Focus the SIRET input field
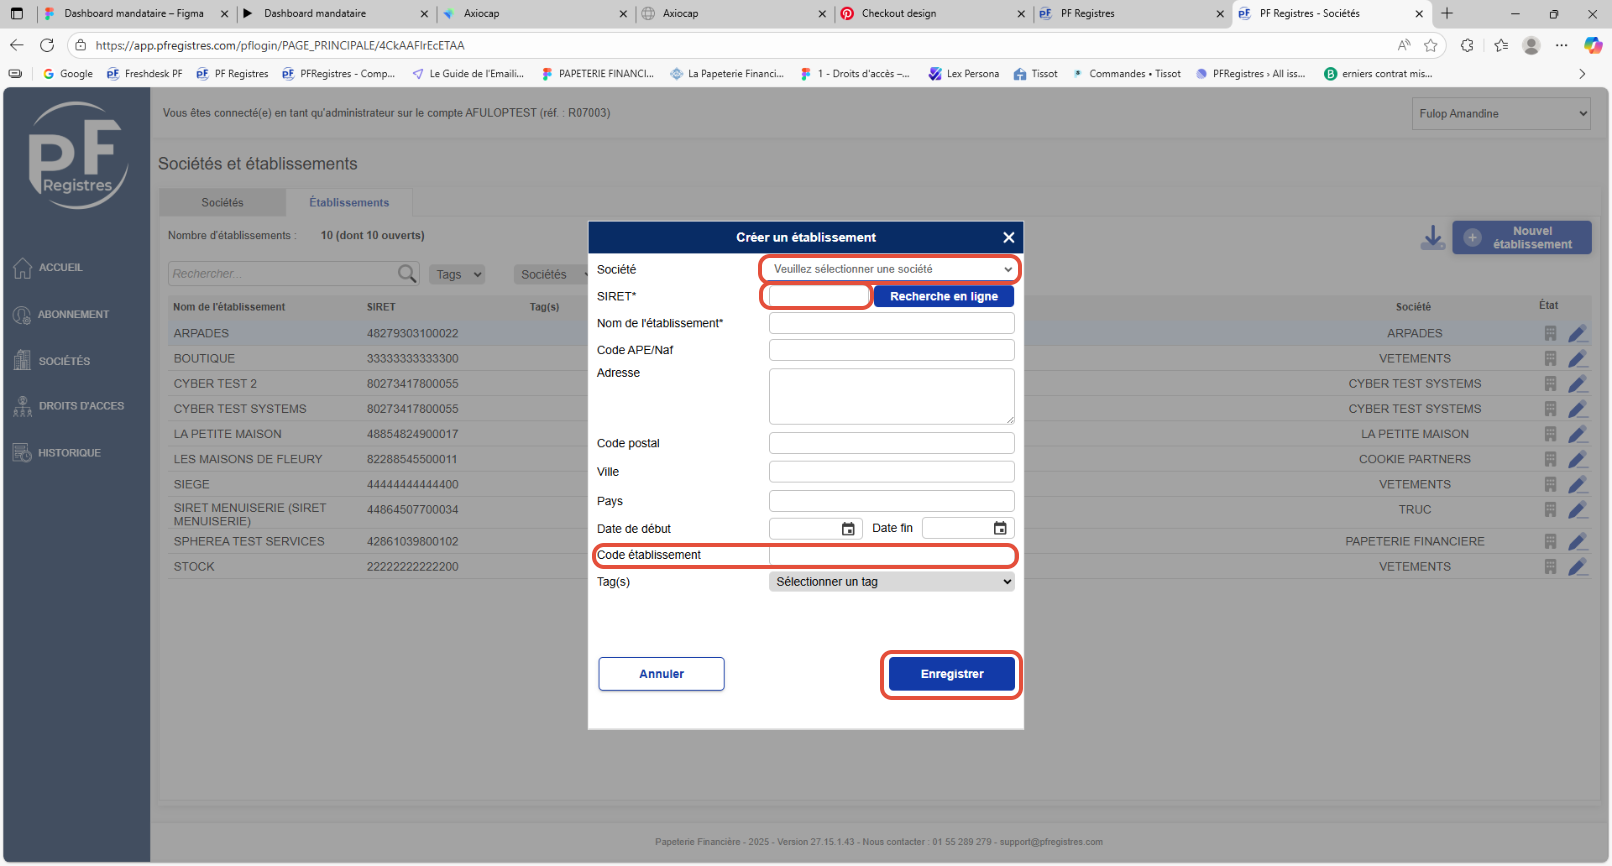Screen dimensions: 1612x866 [x=818, y=296]
